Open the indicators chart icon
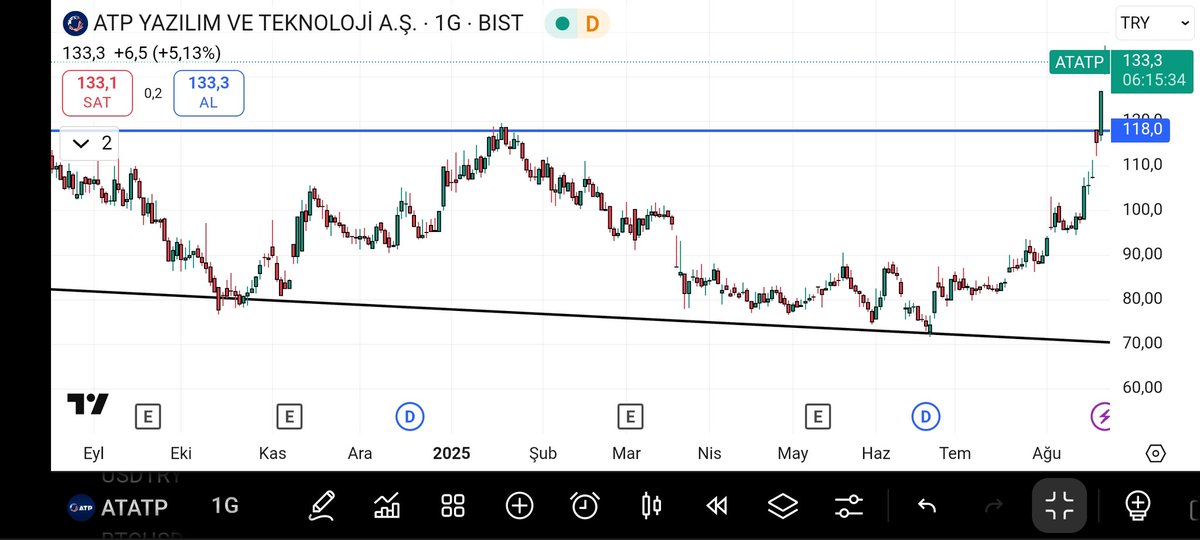 (x=387, y=505)
